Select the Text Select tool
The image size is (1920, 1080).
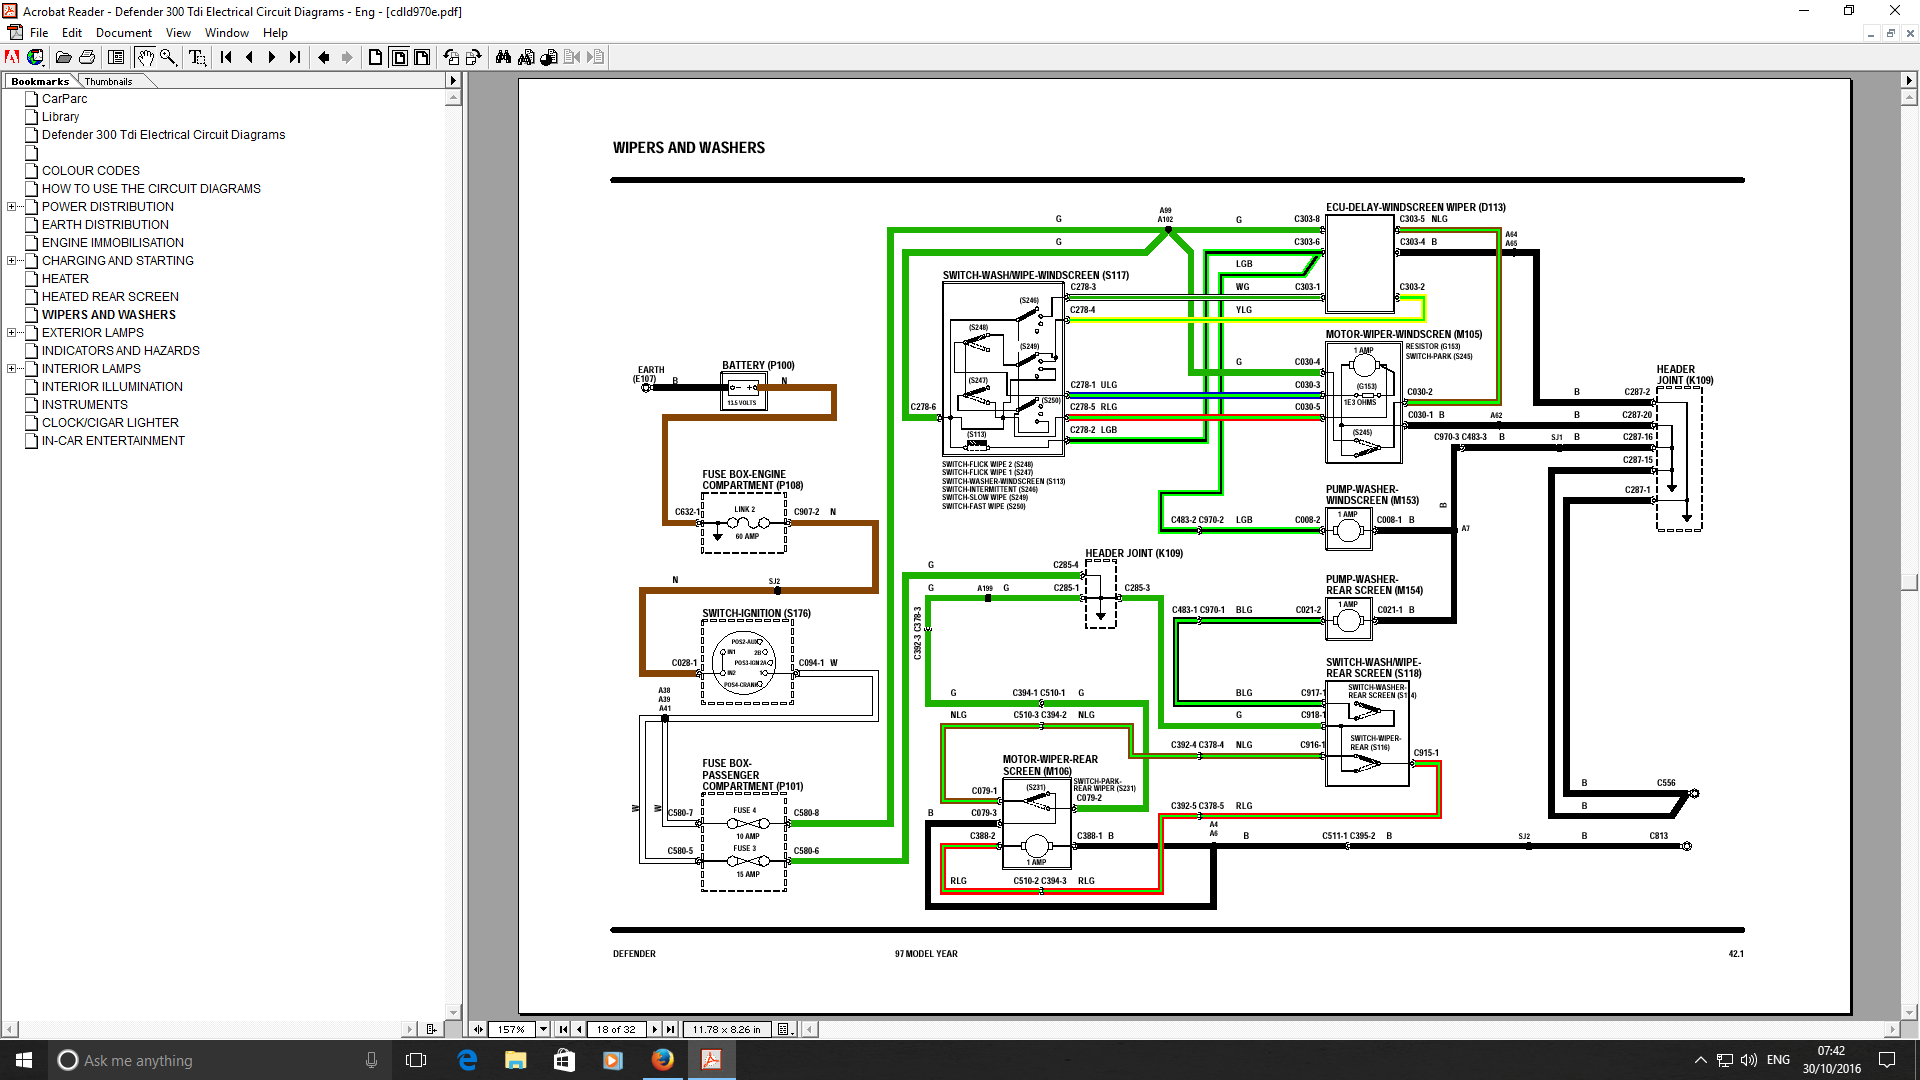coord(197,57)
